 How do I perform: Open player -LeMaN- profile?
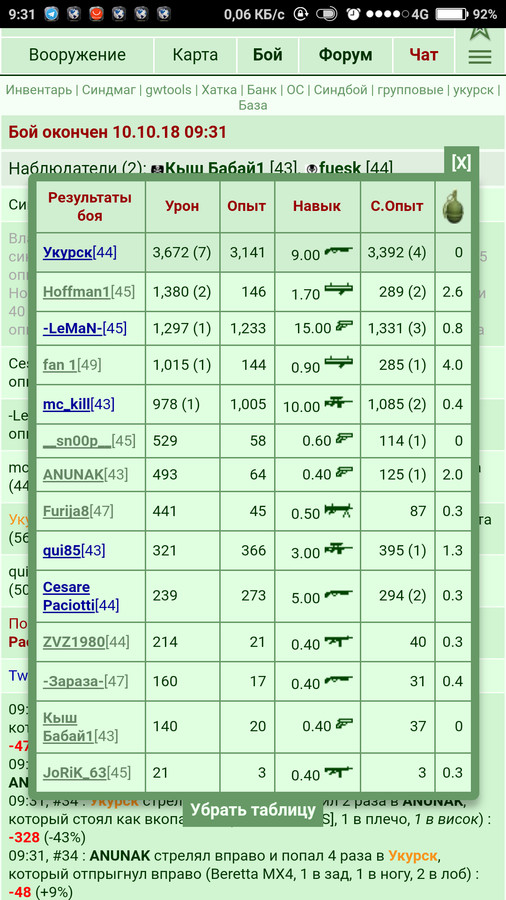(x=72, y=328)
